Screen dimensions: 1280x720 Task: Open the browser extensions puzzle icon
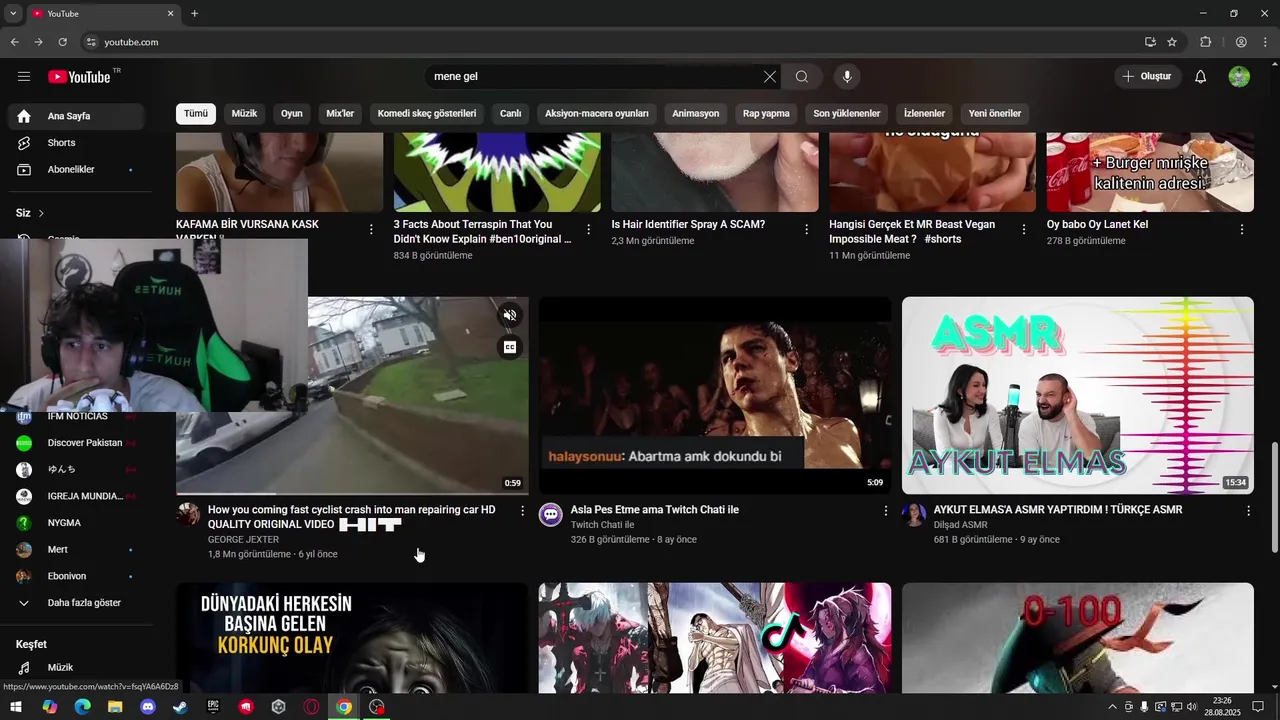point(1205,42)
